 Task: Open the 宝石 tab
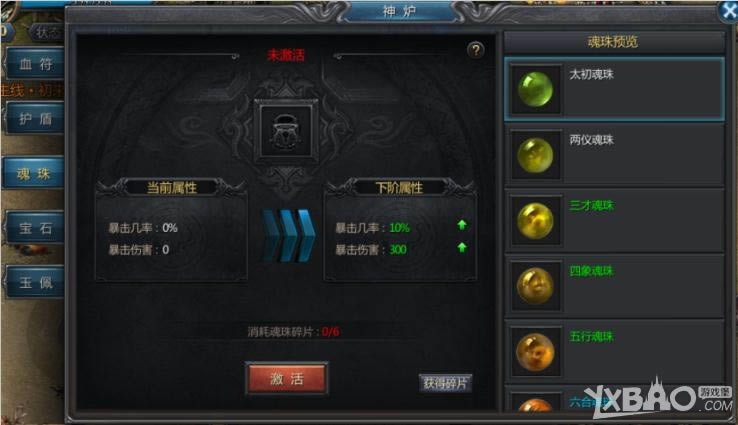click(35, 228)
